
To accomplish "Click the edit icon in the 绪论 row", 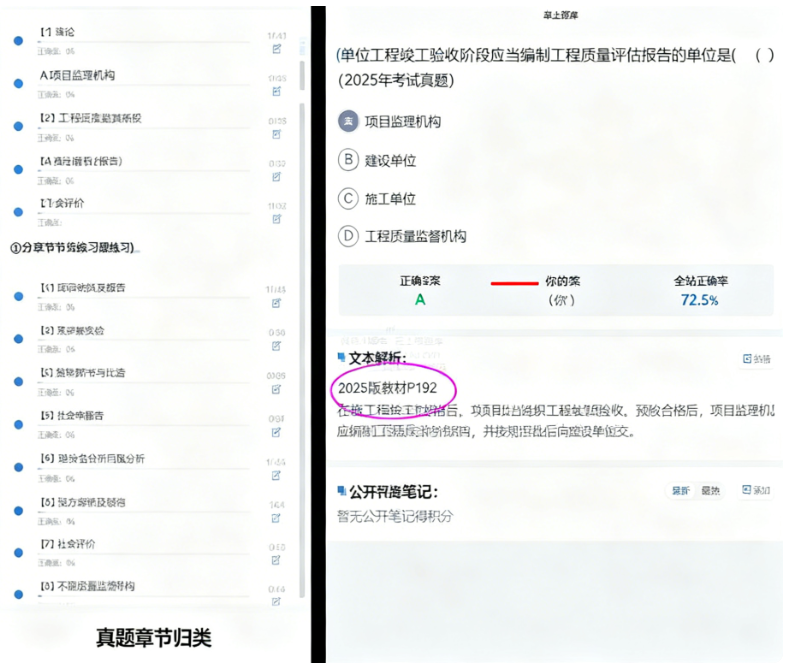I will pos(277,49).
